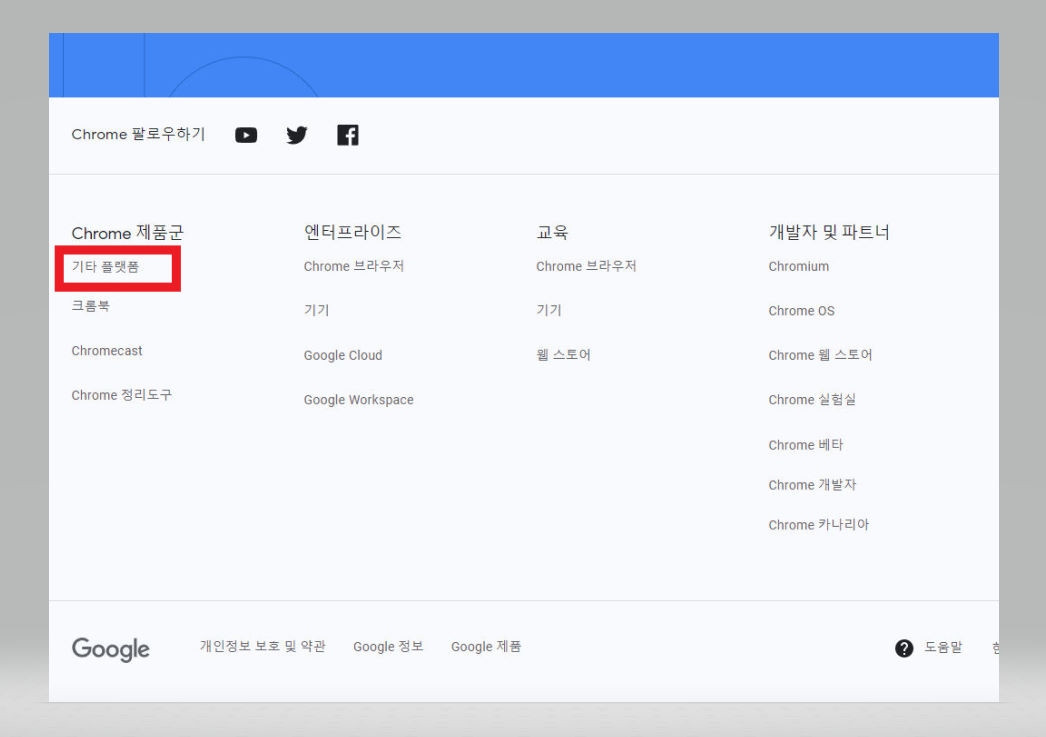Open the Google Workspace link
Viewport: 1046px width, 737px height.
[x=359, y=400]
